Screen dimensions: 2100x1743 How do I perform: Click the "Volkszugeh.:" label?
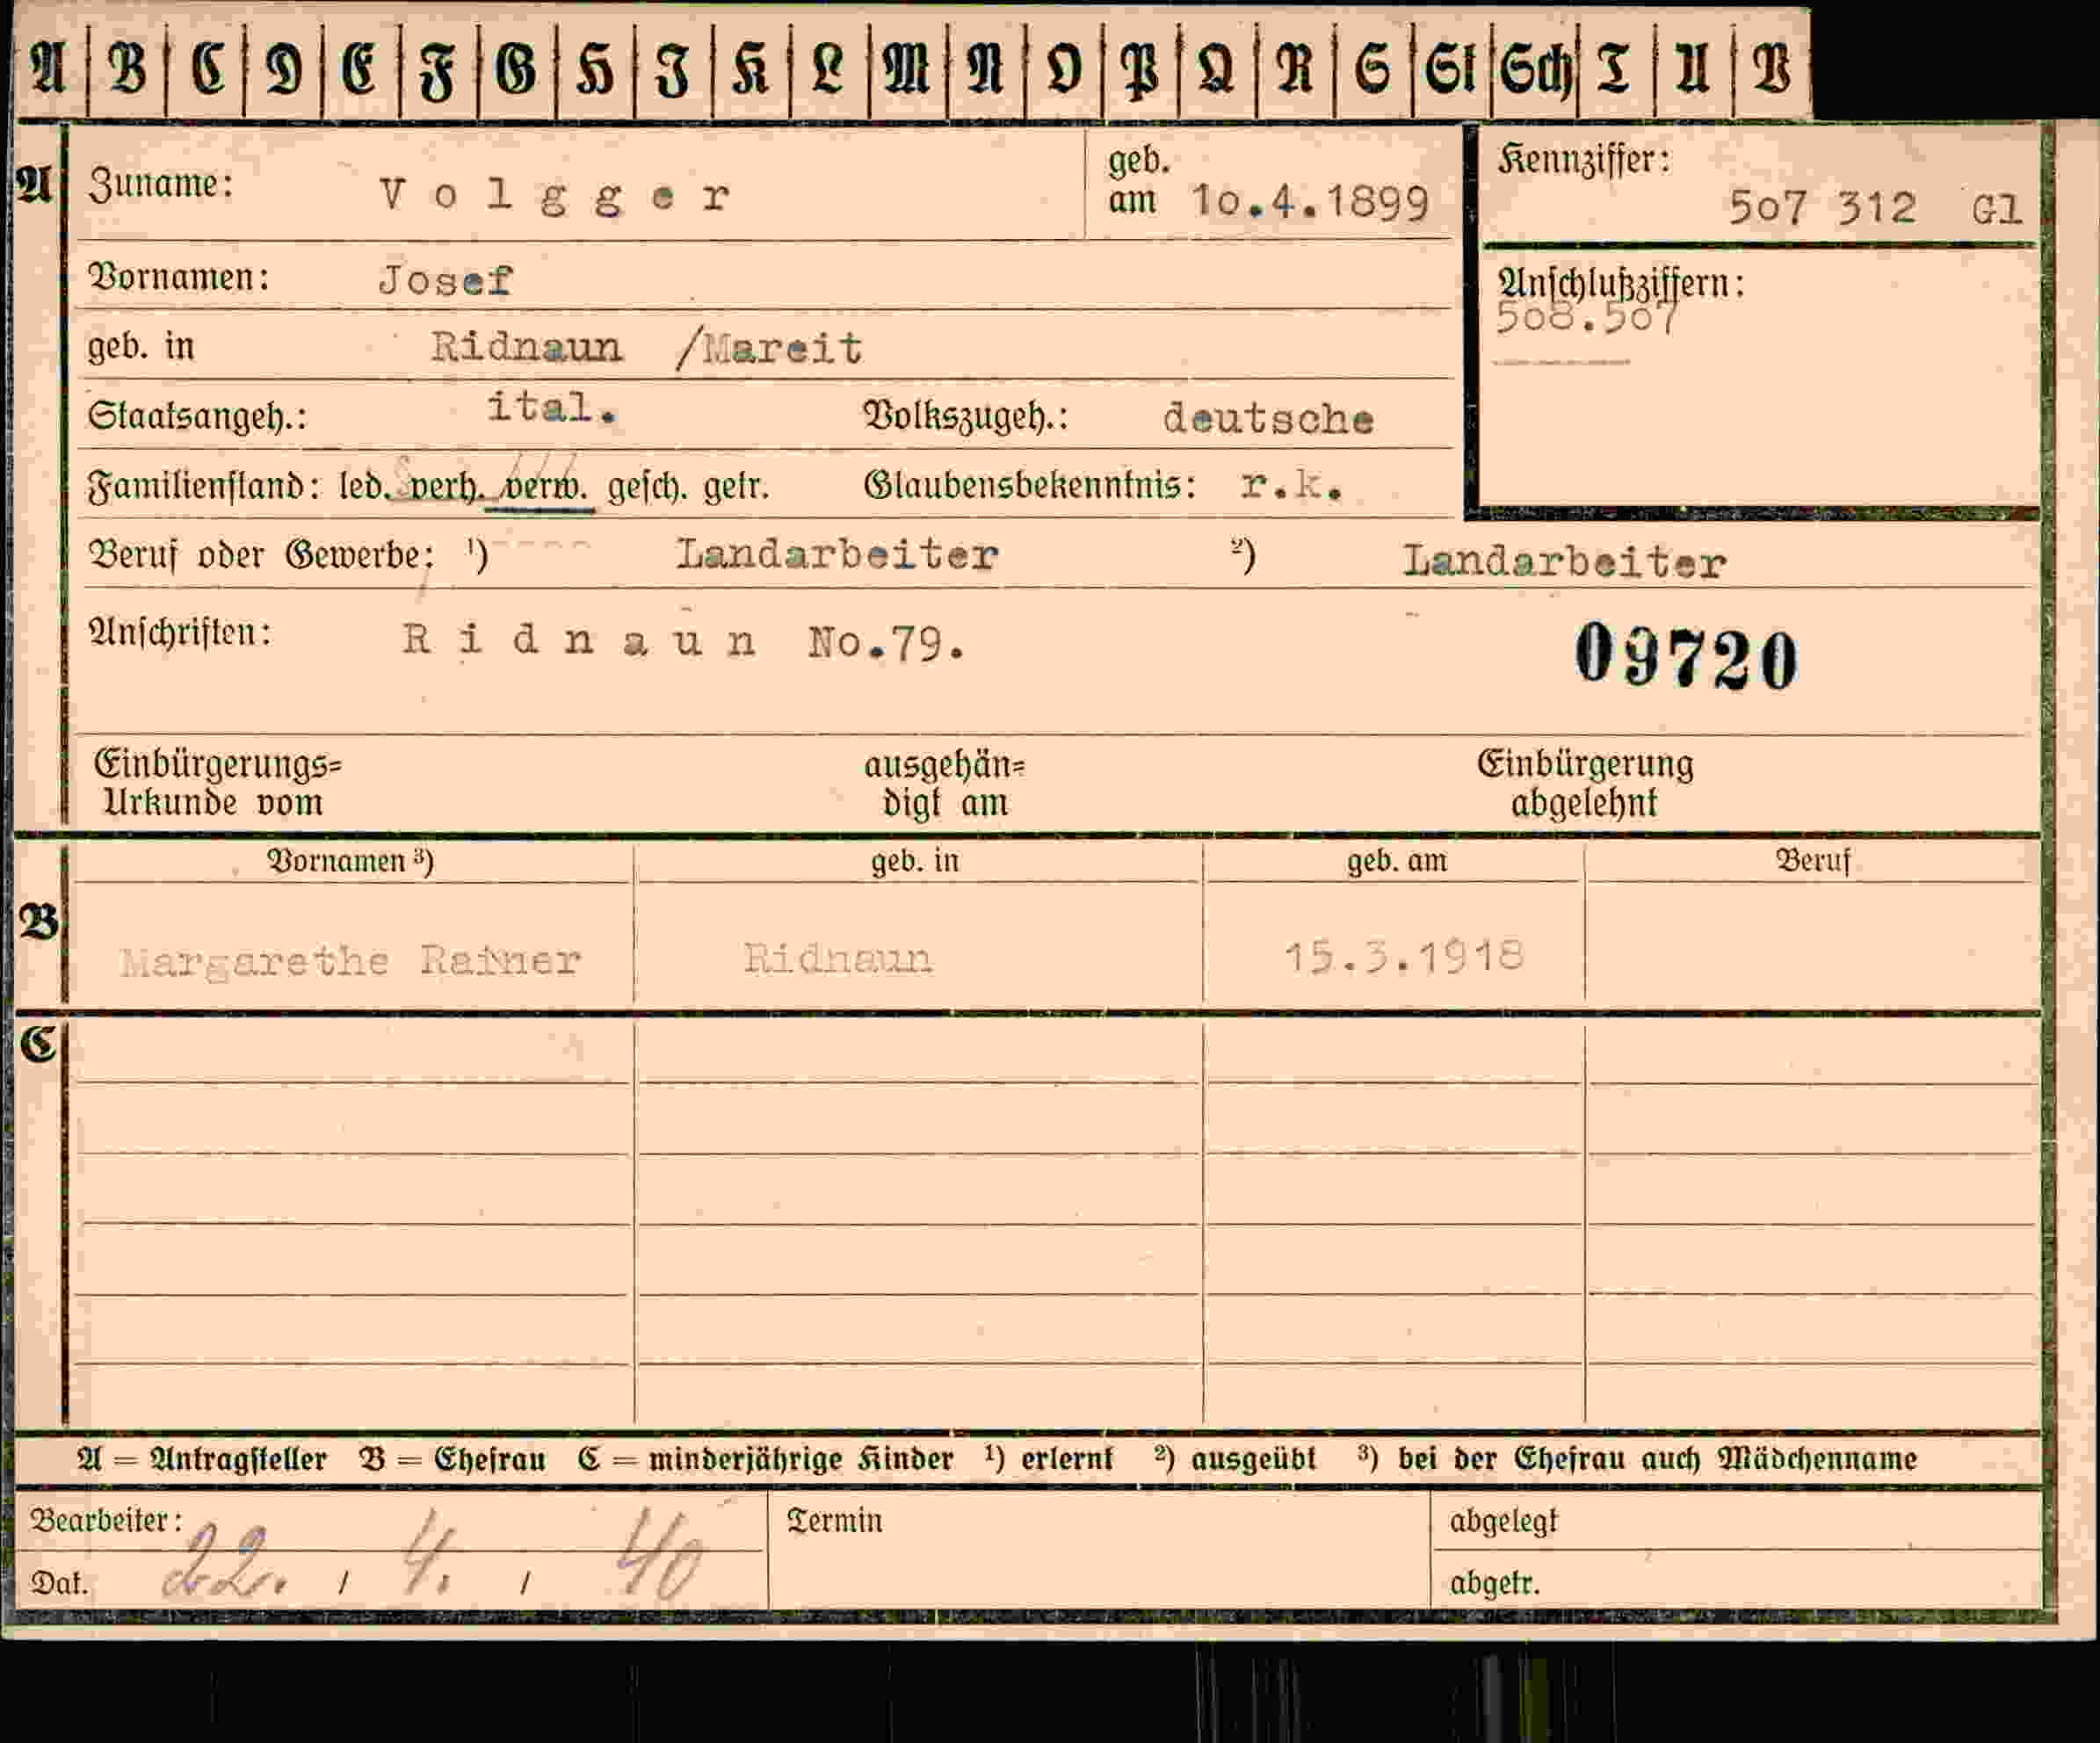point(966,416)
